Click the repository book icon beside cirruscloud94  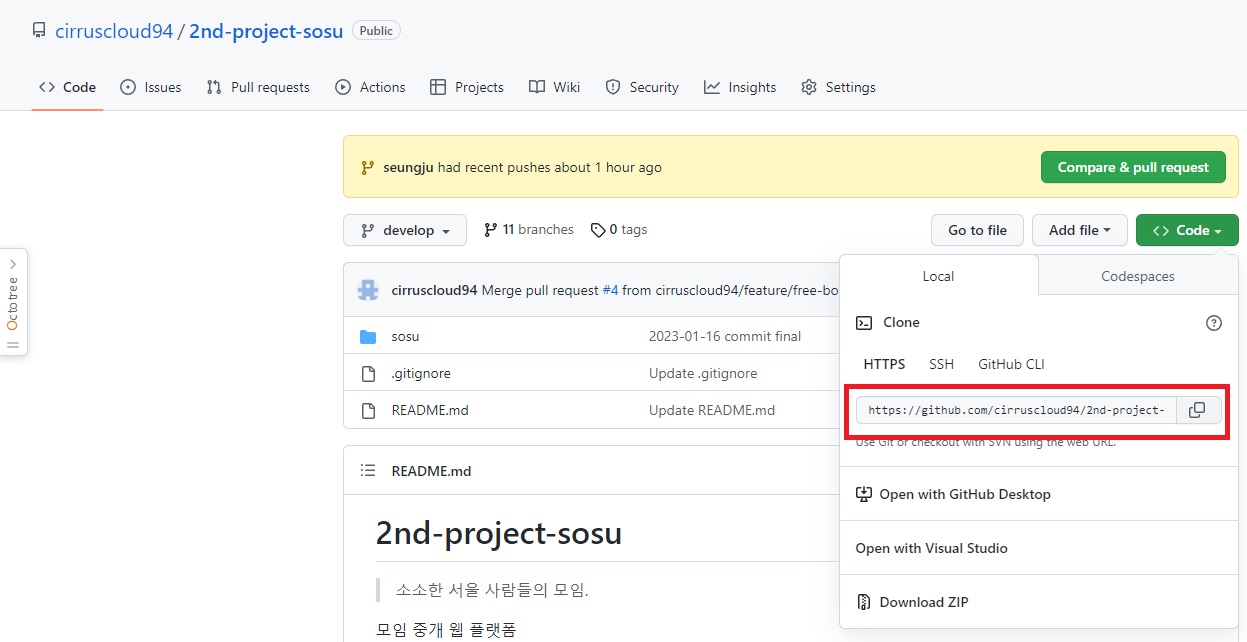[39, 31]
